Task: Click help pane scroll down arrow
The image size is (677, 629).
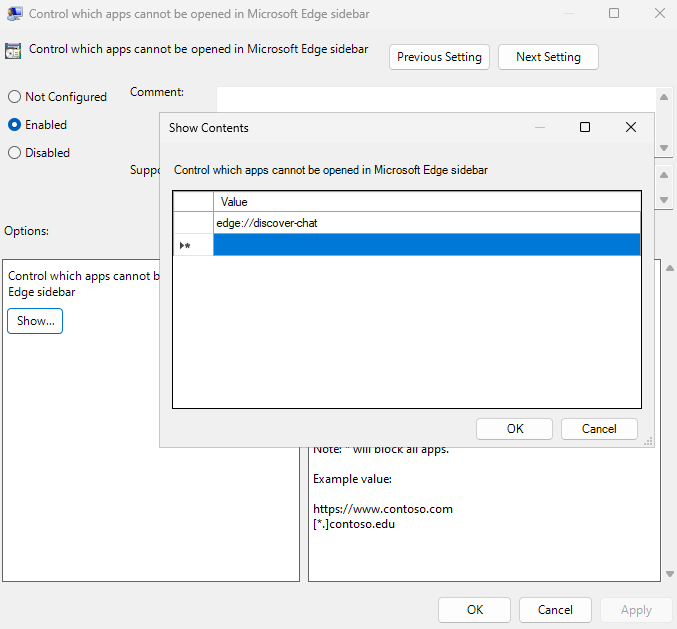Action: click(x=670, y=574)
